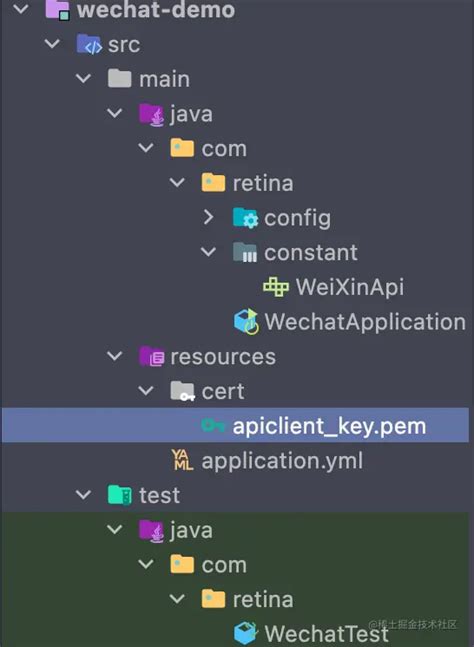This screenshot has height=647, width=474.
Task: Click the green test folder icon
Action: click(x=120, y=495)
